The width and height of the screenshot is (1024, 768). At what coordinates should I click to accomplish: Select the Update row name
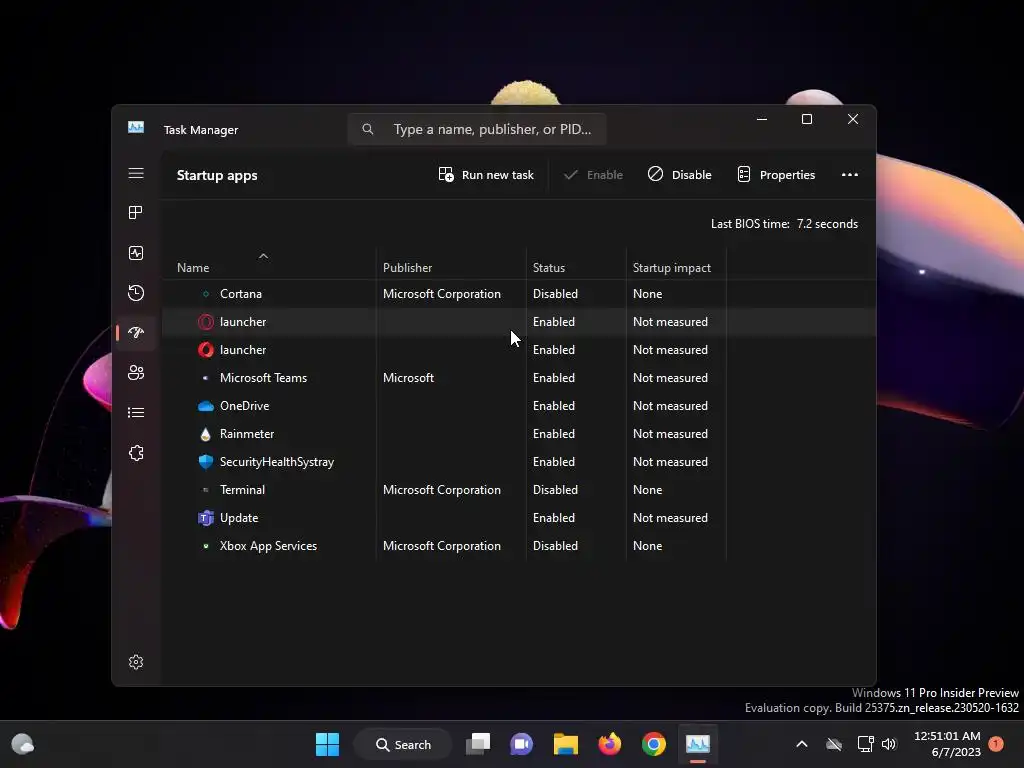click(239, 518)
